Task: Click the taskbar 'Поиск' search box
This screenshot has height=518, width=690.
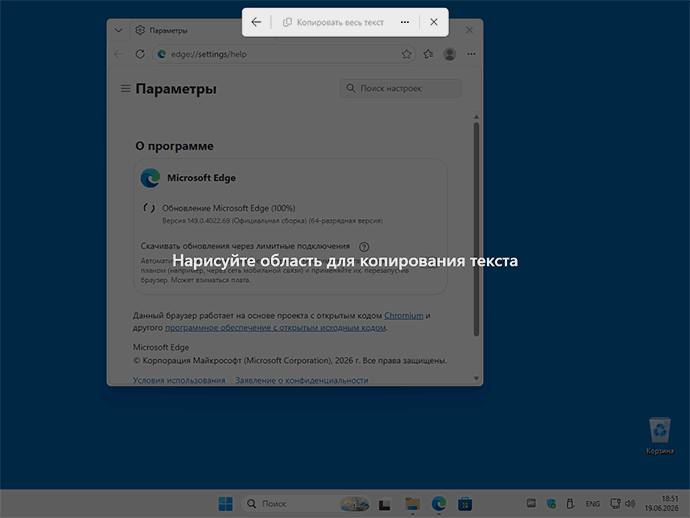Action: tap(305, 503)
